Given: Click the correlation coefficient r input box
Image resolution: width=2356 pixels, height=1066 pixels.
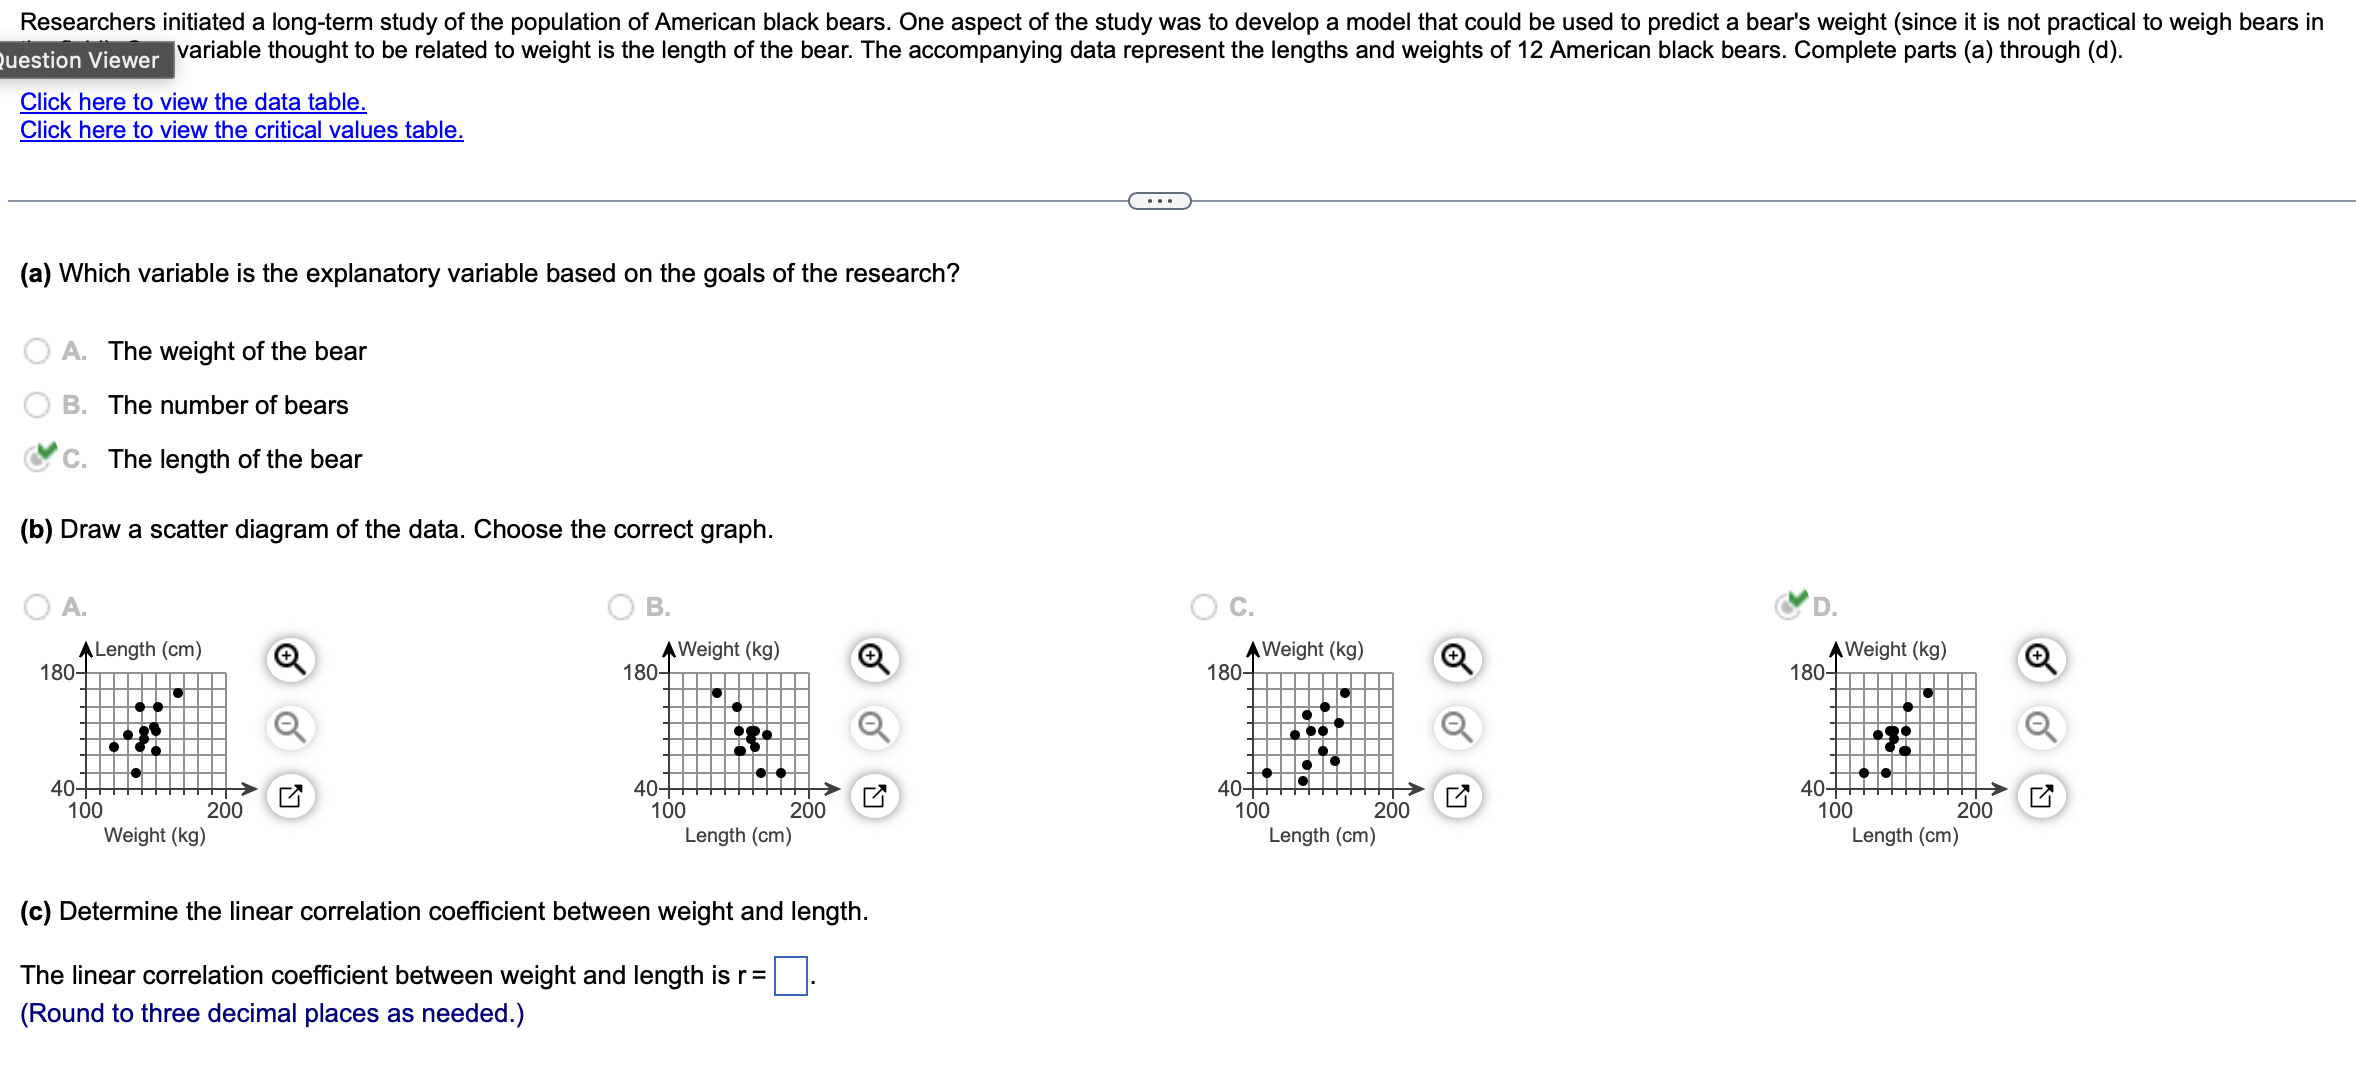Looking at the screenshot, I should 790,974.
